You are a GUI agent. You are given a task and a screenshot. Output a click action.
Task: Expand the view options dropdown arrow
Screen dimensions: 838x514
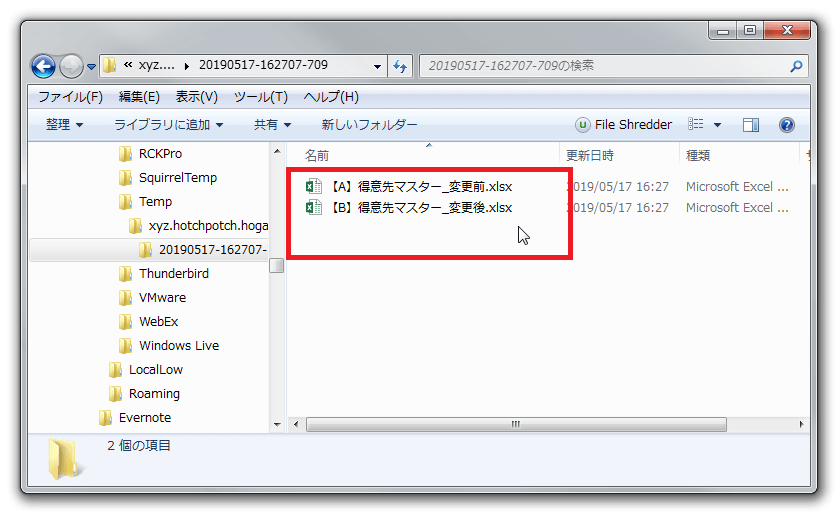pos(717,125)
